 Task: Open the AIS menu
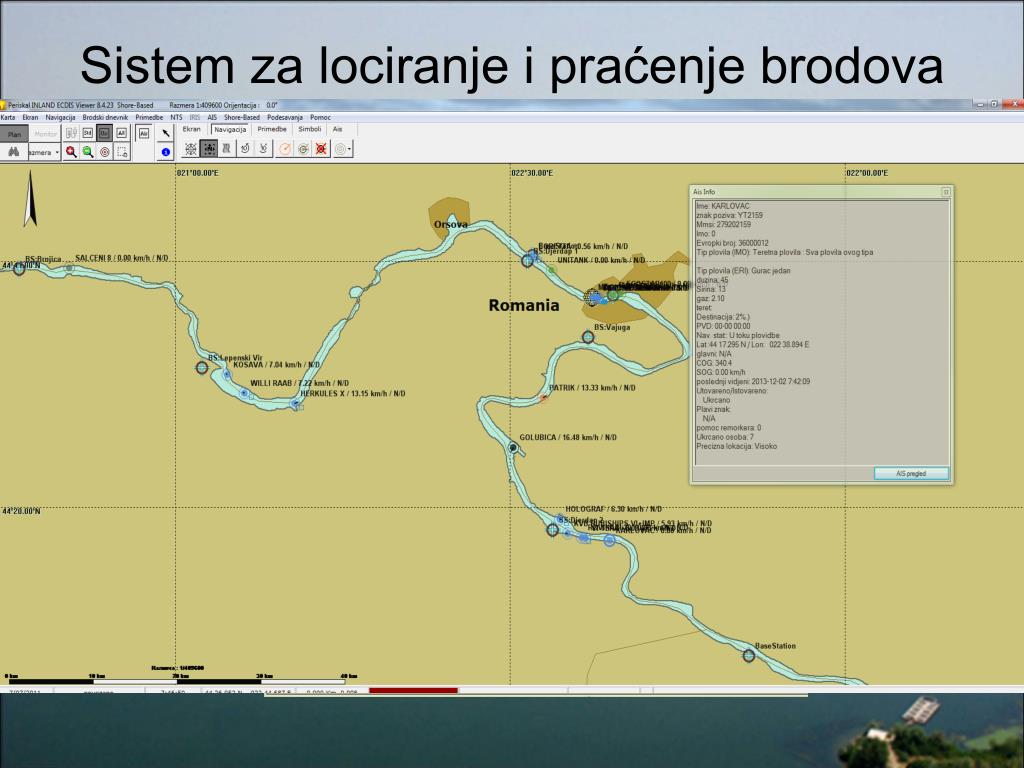(212, 118)
